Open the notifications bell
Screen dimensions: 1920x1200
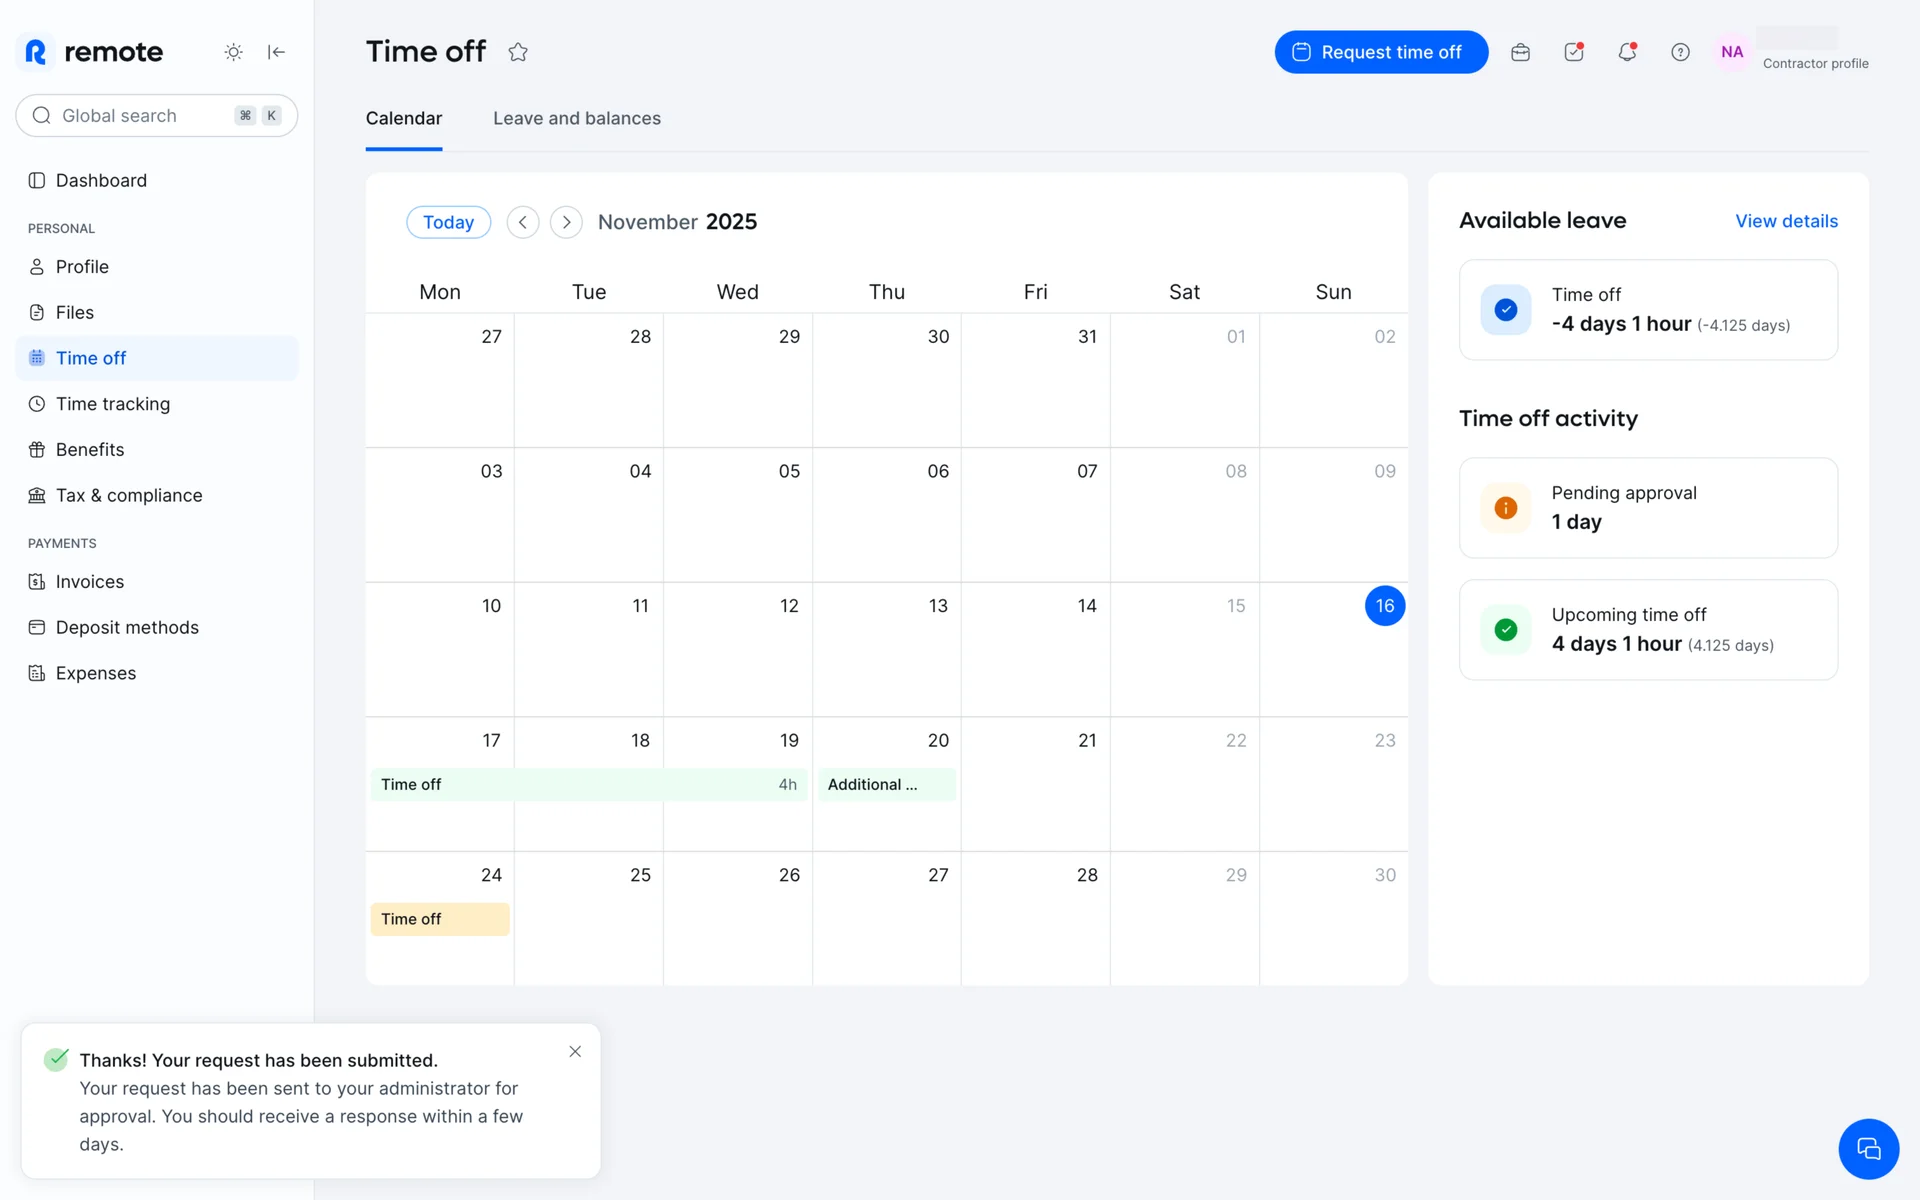[x=1627, y=52]
